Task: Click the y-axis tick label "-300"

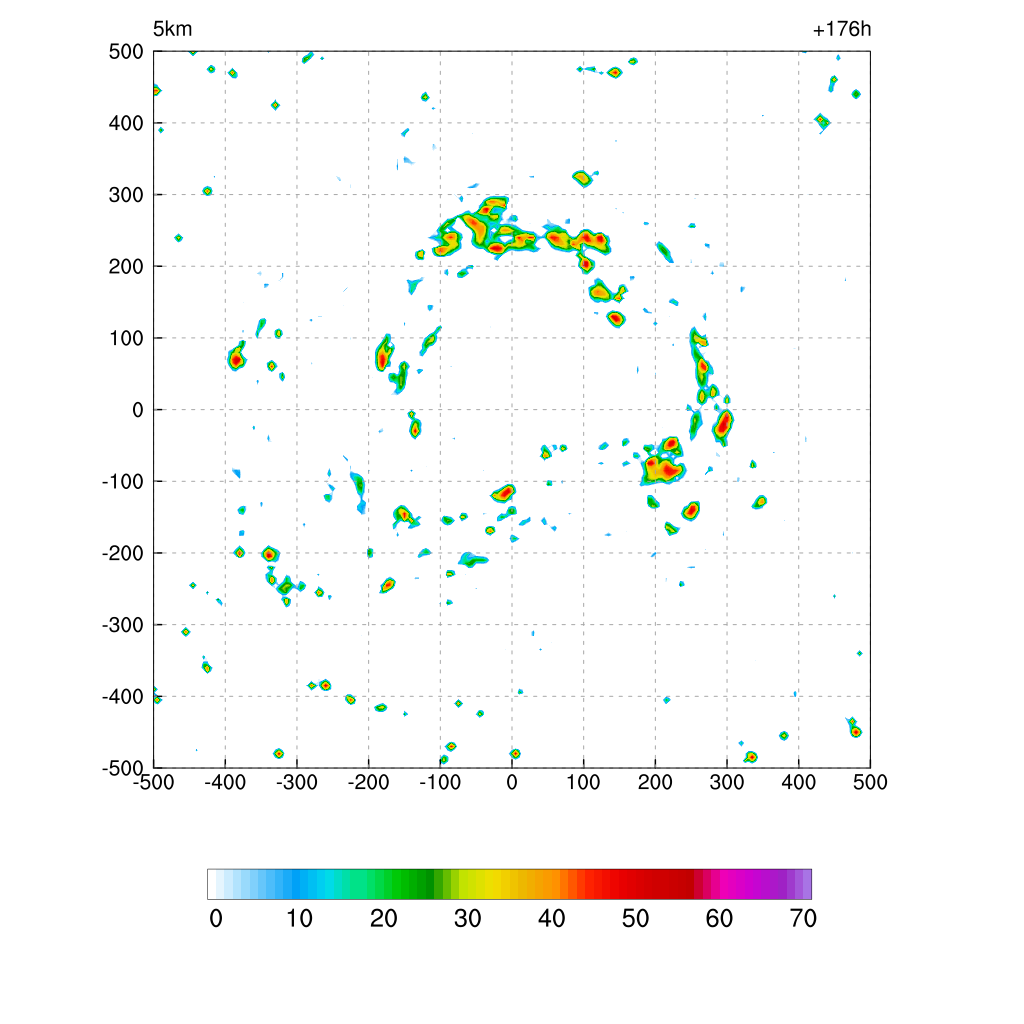Action: 123,626
